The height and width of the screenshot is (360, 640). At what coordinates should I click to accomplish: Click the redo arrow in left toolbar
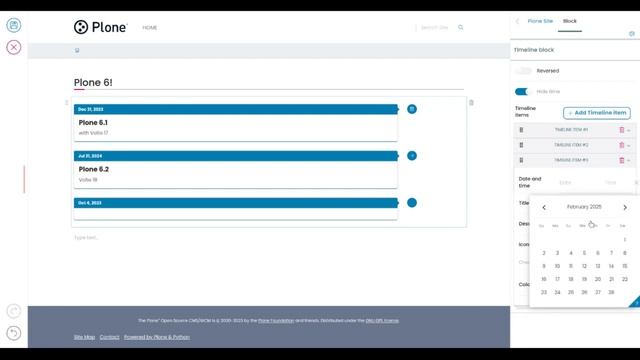[x=13, y=311]
